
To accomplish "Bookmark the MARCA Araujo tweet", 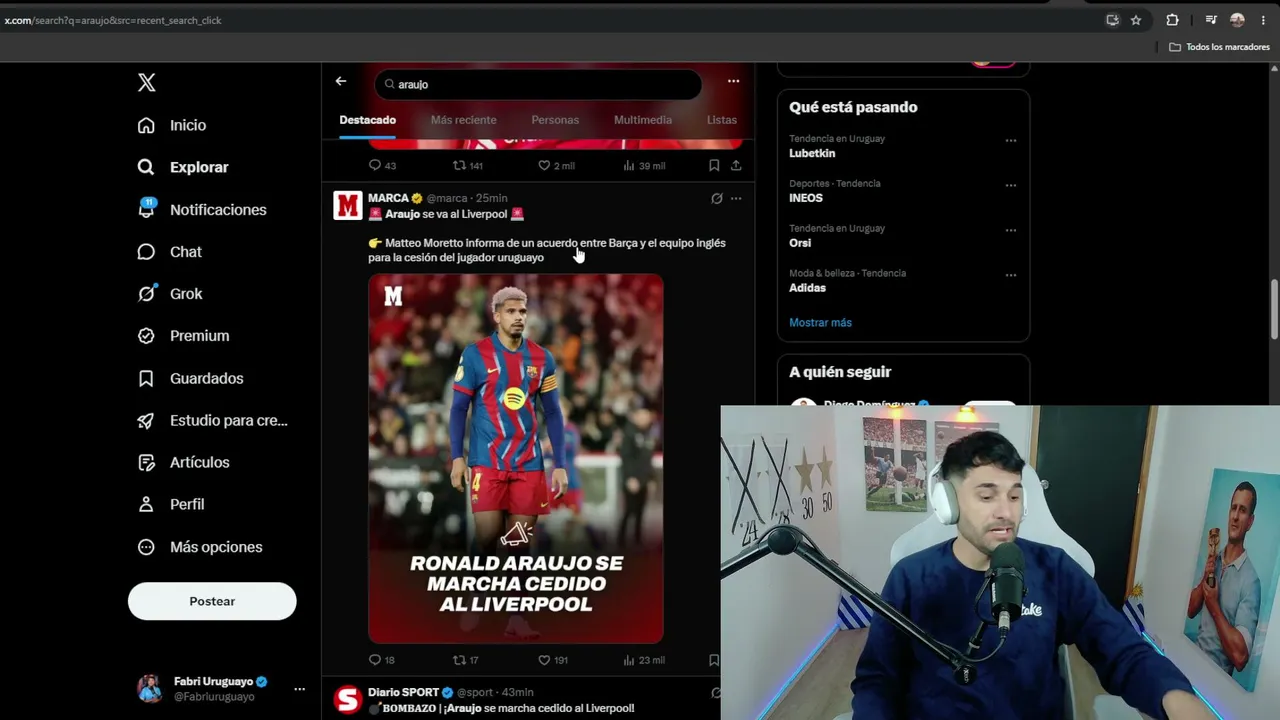I will tap(714, 660).
